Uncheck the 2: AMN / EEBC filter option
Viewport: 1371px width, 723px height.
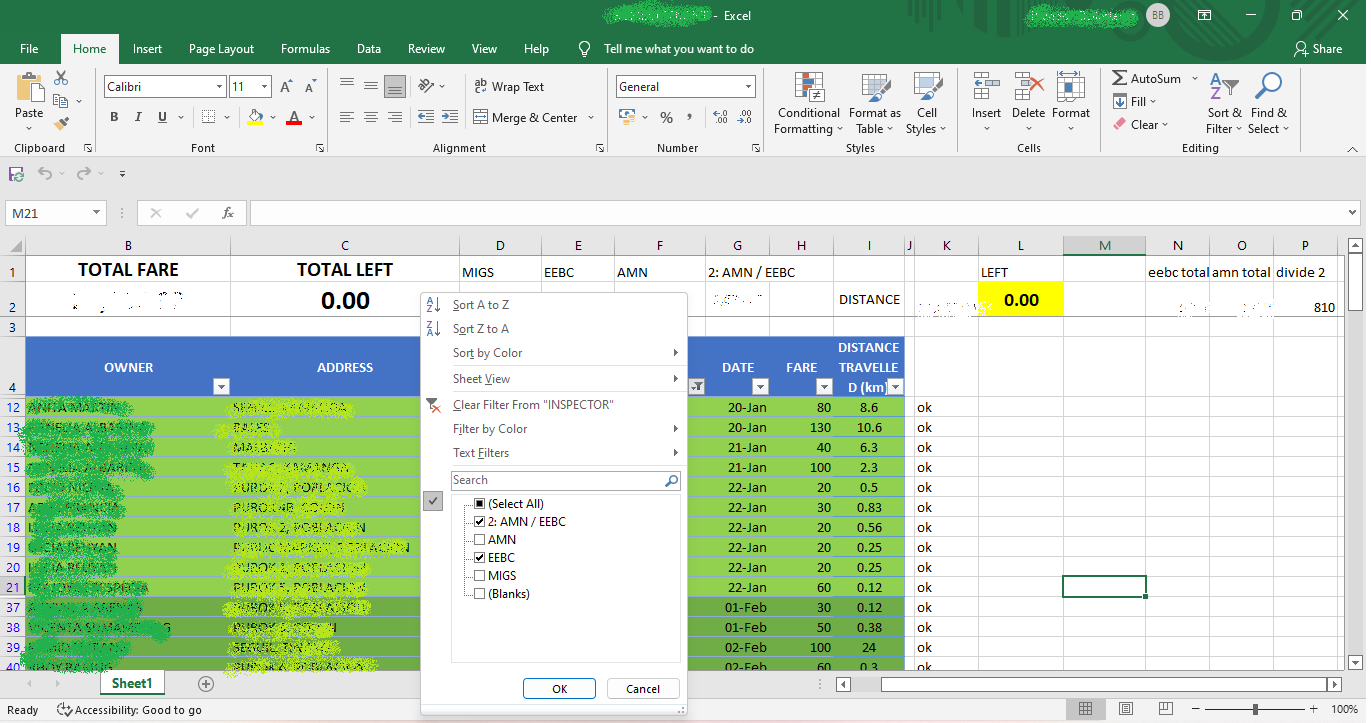(480, 522)
